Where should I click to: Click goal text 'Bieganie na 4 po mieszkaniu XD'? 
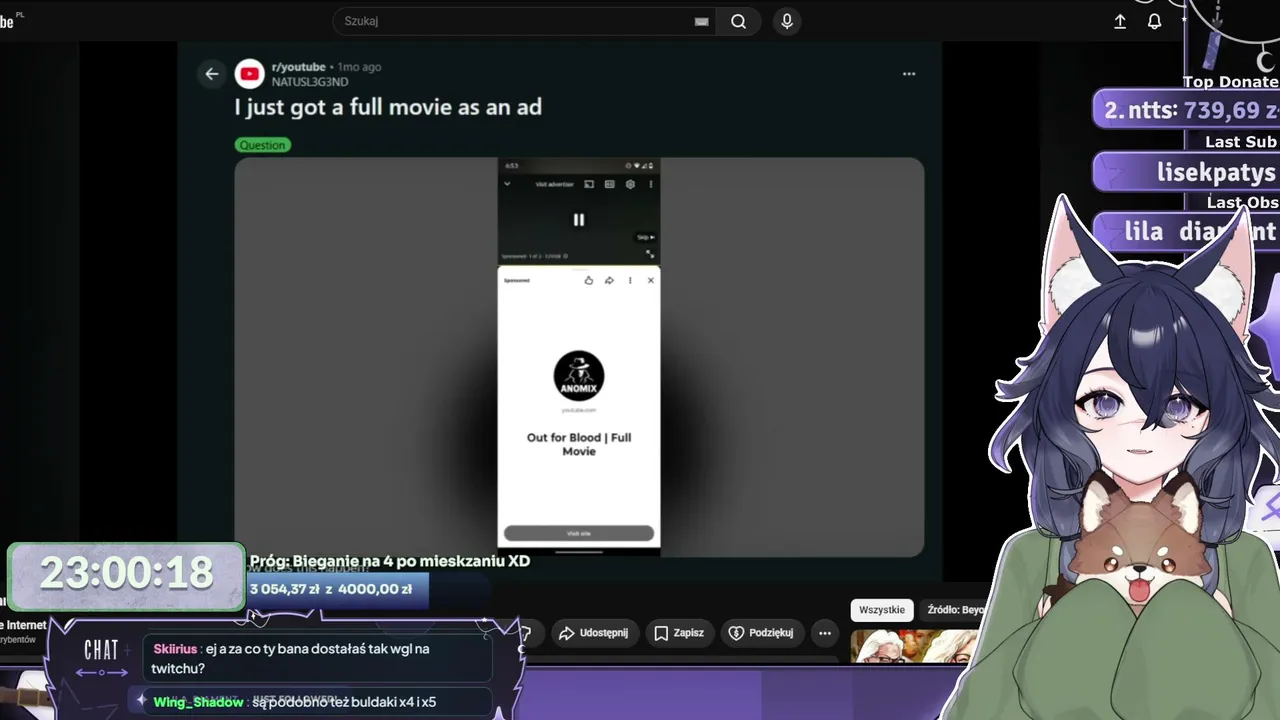411,561
